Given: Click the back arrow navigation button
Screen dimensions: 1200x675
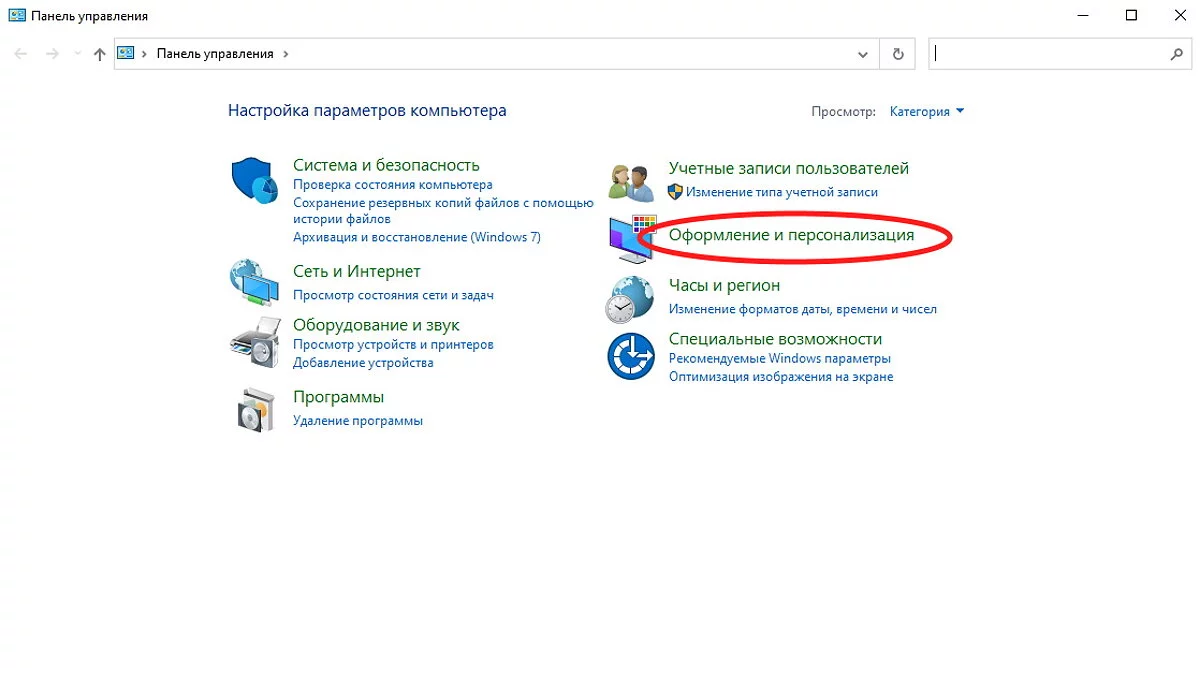Looking at the screenshot, I should coord(21,55).
